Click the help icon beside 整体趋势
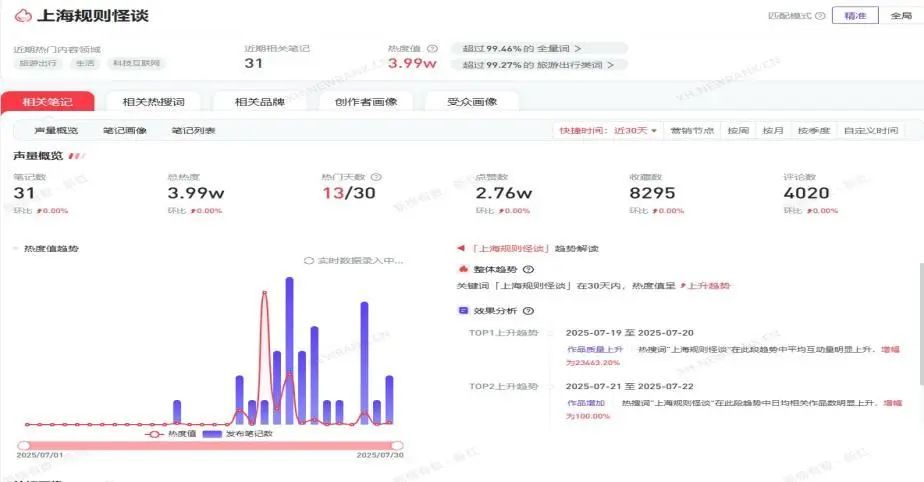Screen dimensions: 924x482 tap(528, 269)
